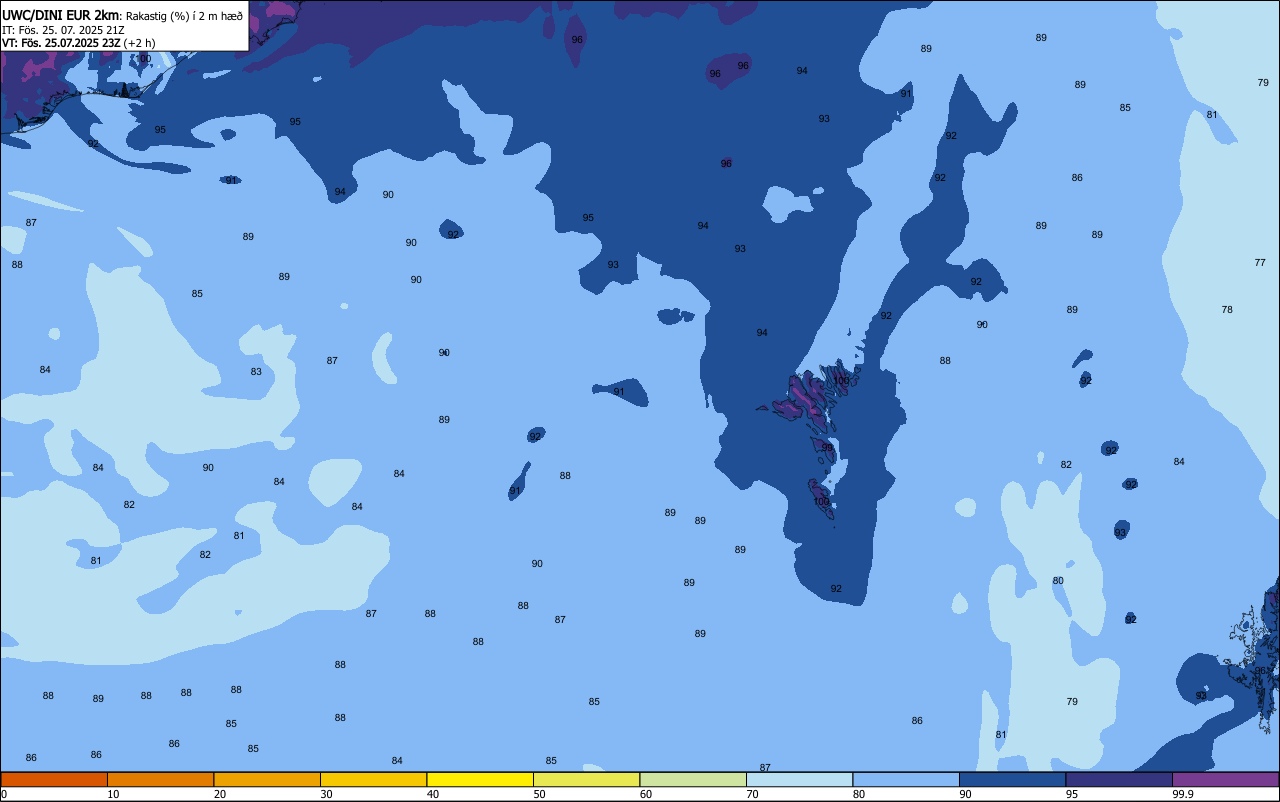Click the '70' legend tick label
1280x802 pixels.
click(x=752, y=794)
